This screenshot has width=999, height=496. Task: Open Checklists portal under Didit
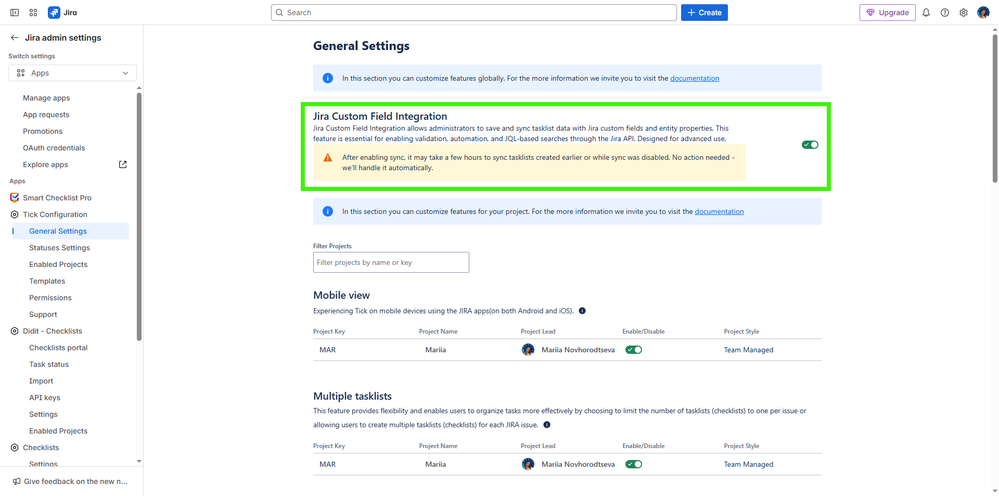click(x=58, y=348)
